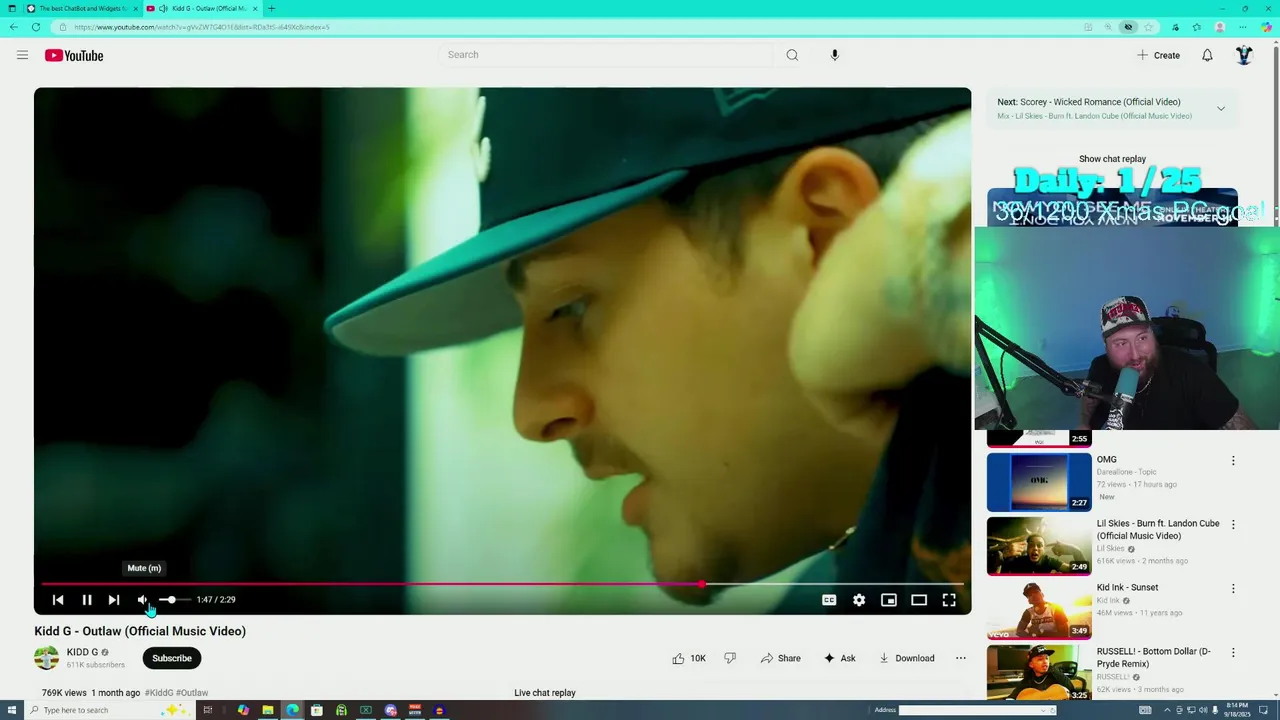
Task: Start voice search with the microphone
Action: point(834,55)
